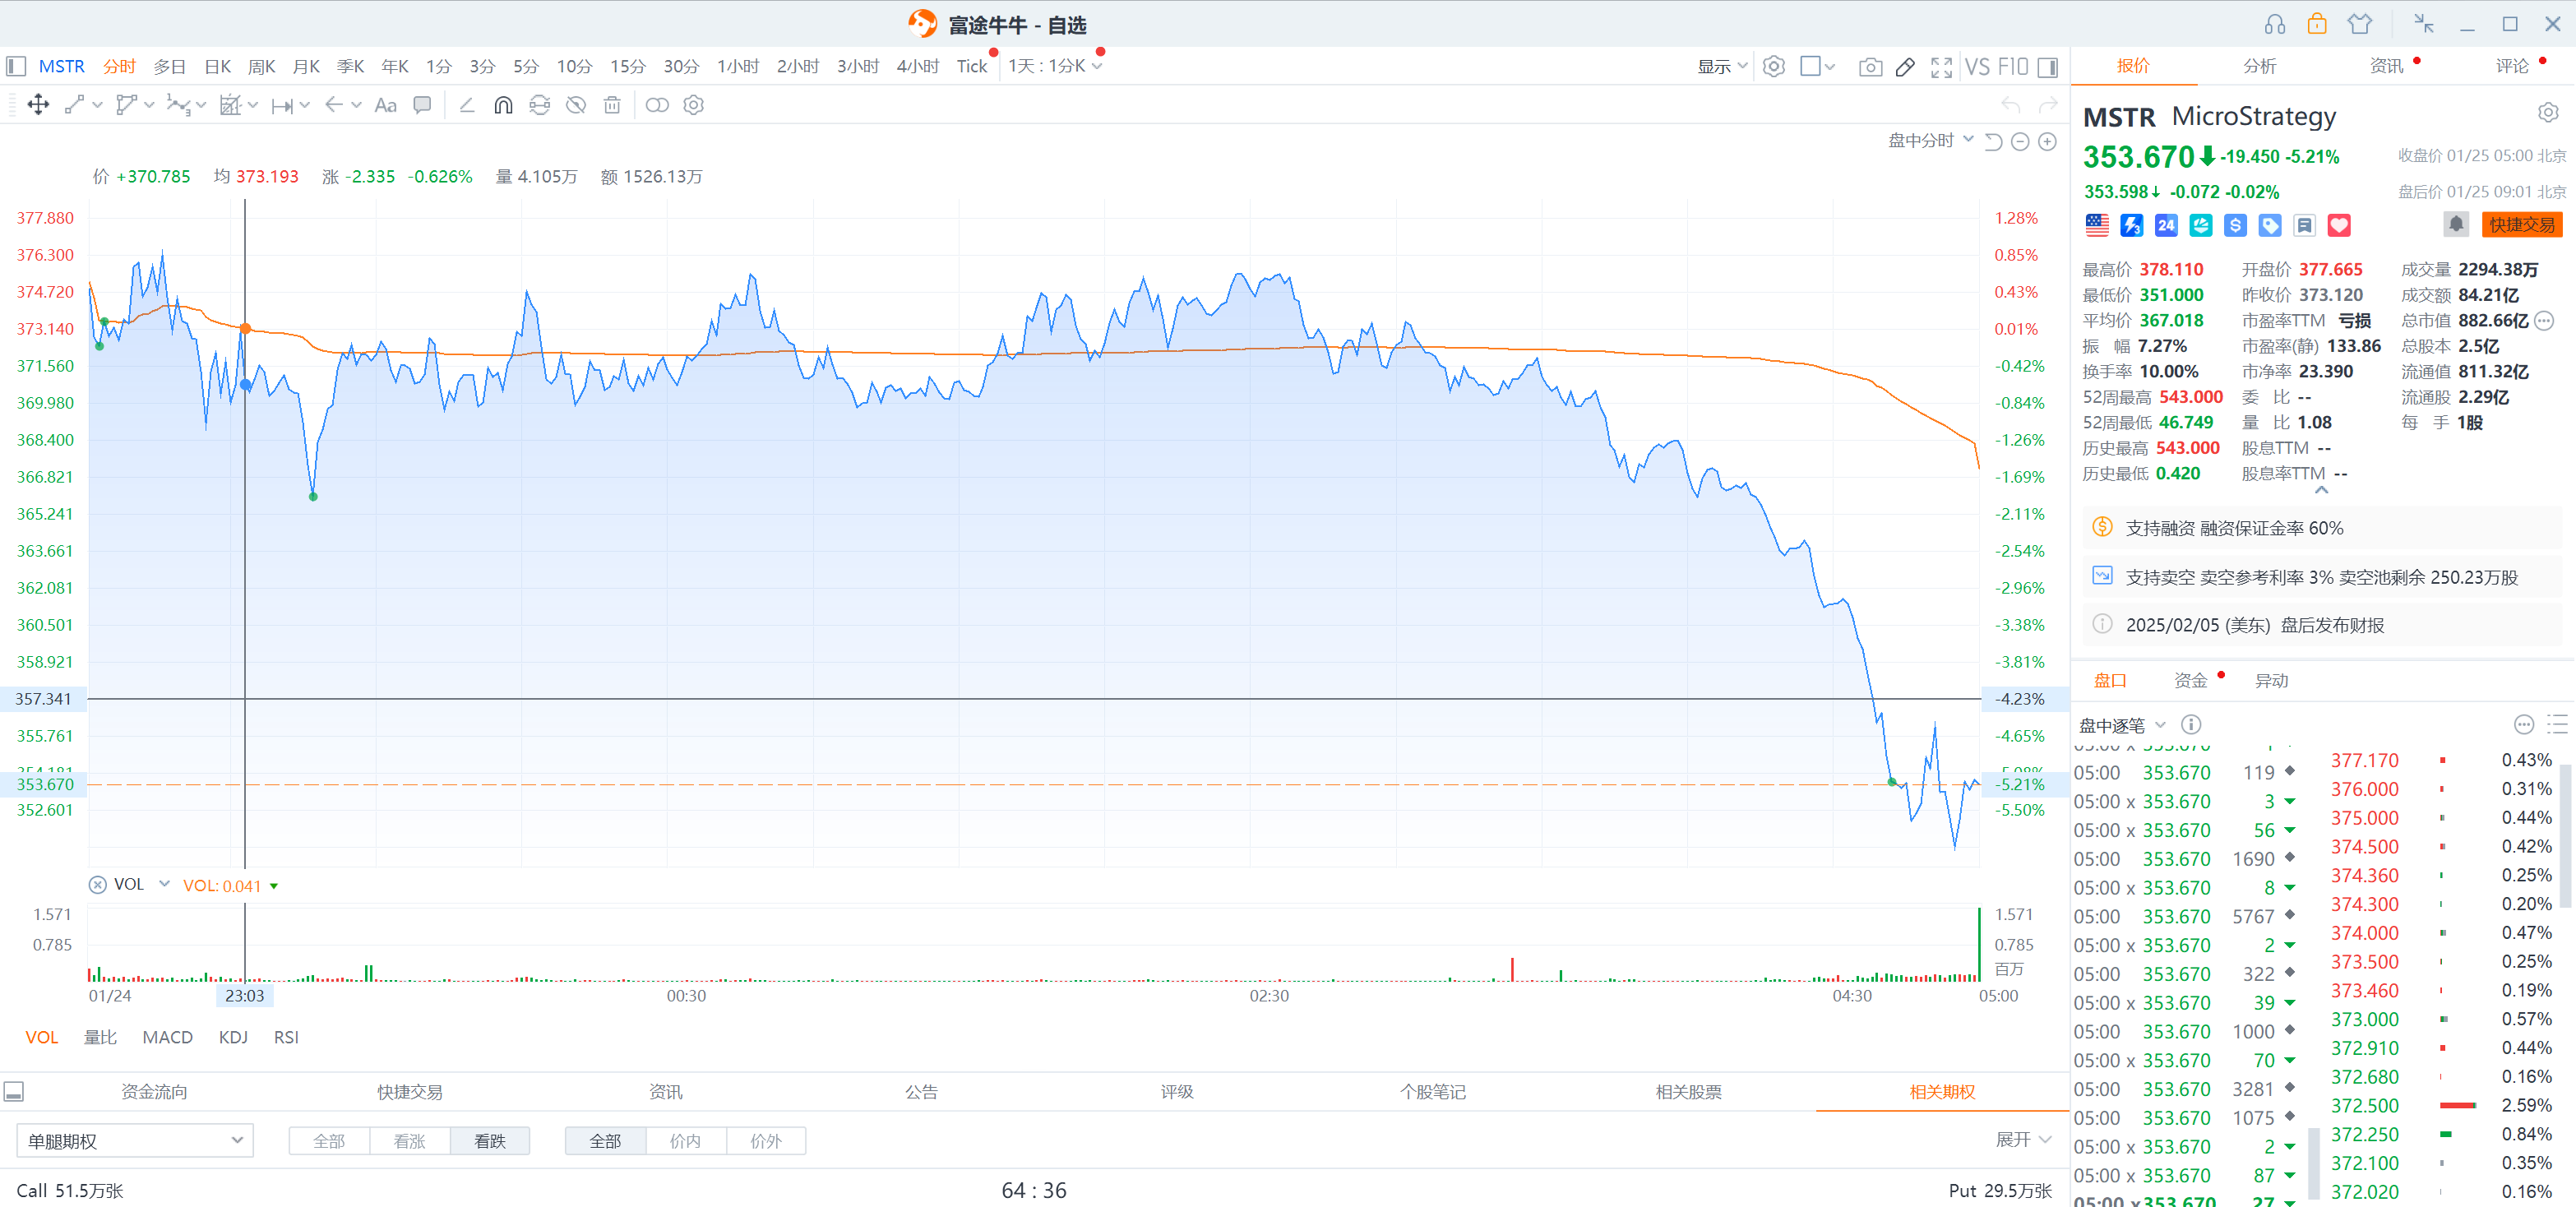The height and width of the screenshot is (1207, 2576).
Task: Hide all drawings with the crossed-eye icon
Action: coord(576,105)
